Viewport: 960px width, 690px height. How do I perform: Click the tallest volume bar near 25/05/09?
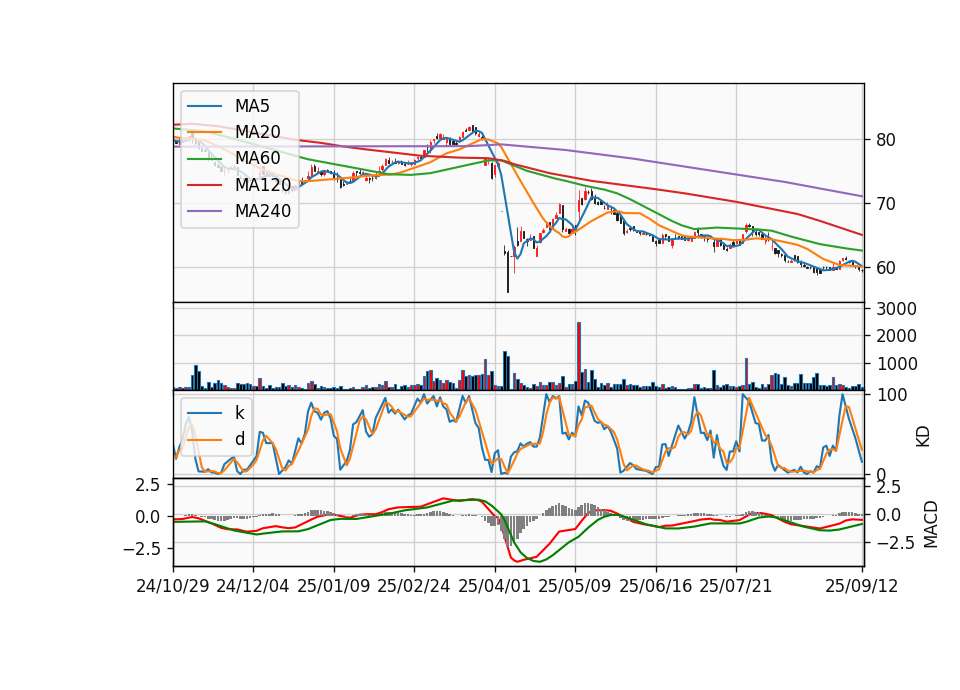579,356
